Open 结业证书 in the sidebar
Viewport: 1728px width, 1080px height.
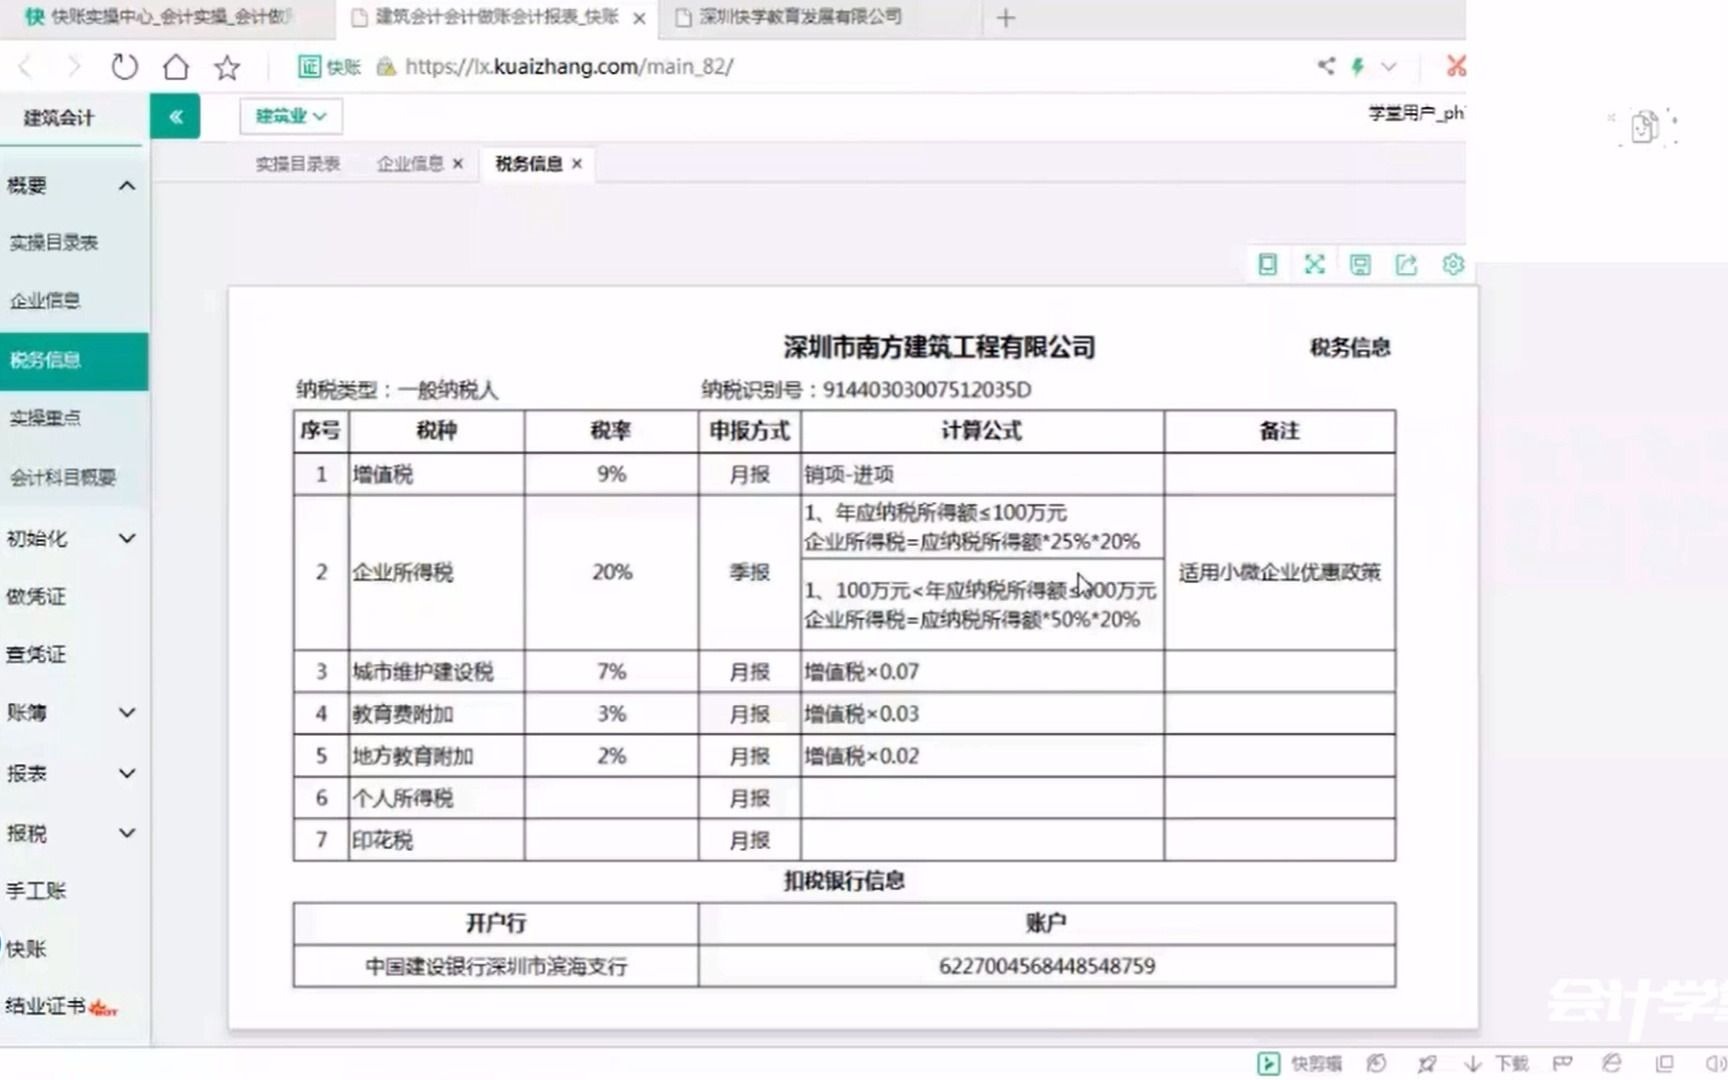[x=46, y=1006]
